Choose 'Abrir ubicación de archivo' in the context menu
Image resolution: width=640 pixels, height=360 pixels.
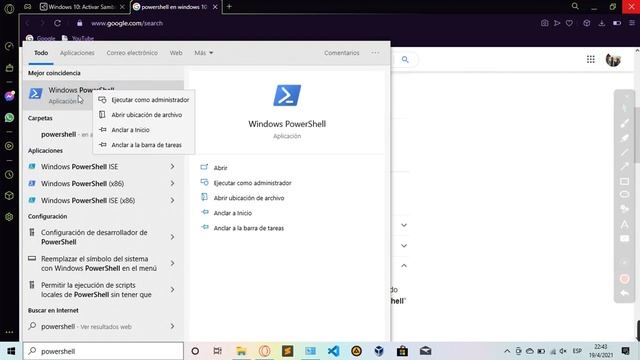coord(144,115)
